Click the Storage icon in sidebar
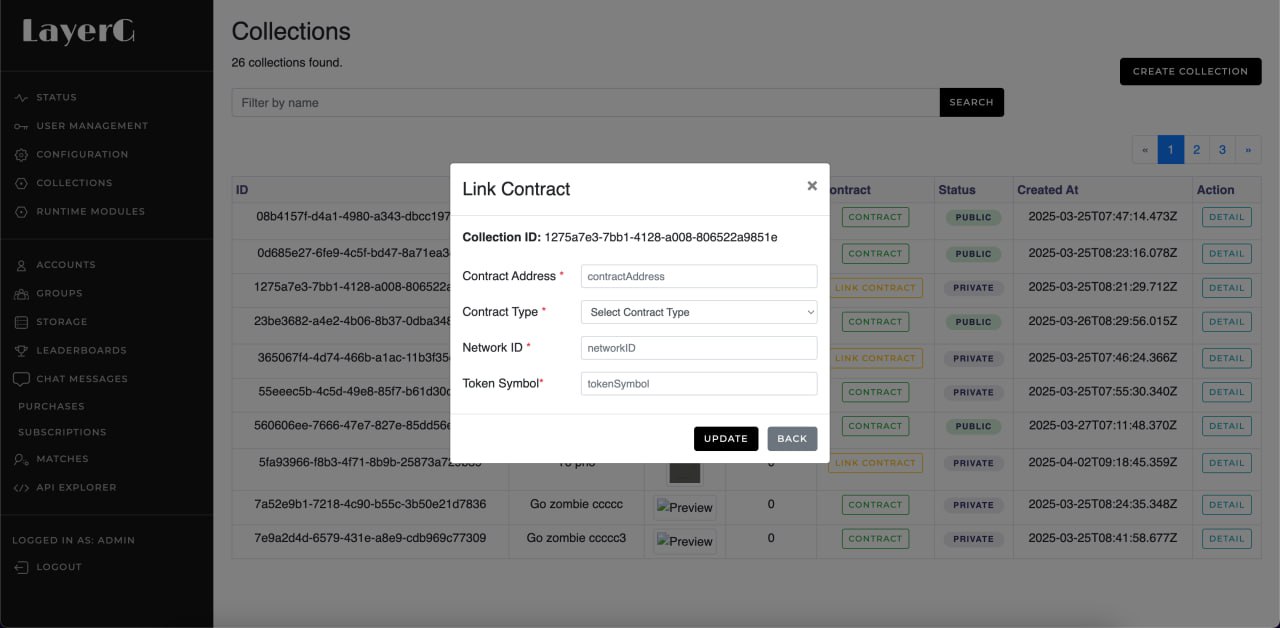1280x628 pixels. tap(21, 322)
